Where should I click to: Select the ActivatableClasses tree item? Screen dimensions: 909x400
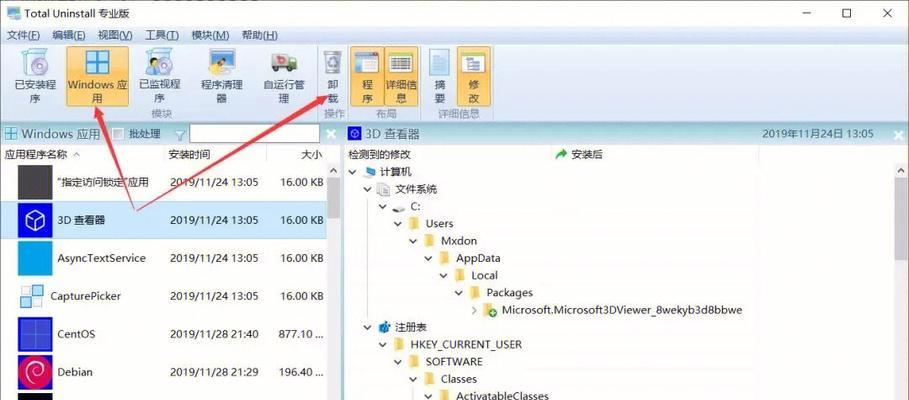(x=502, y=397)
